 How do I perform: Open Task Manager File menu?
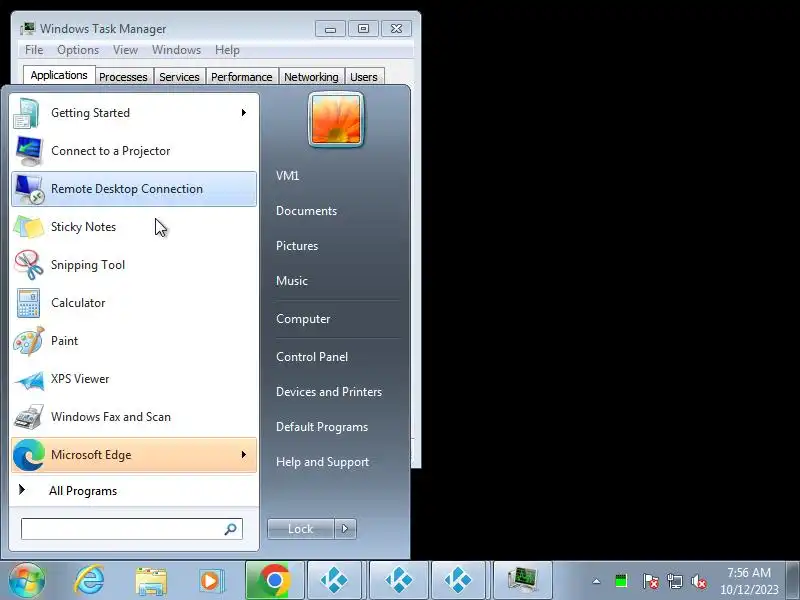click(34, 50)
